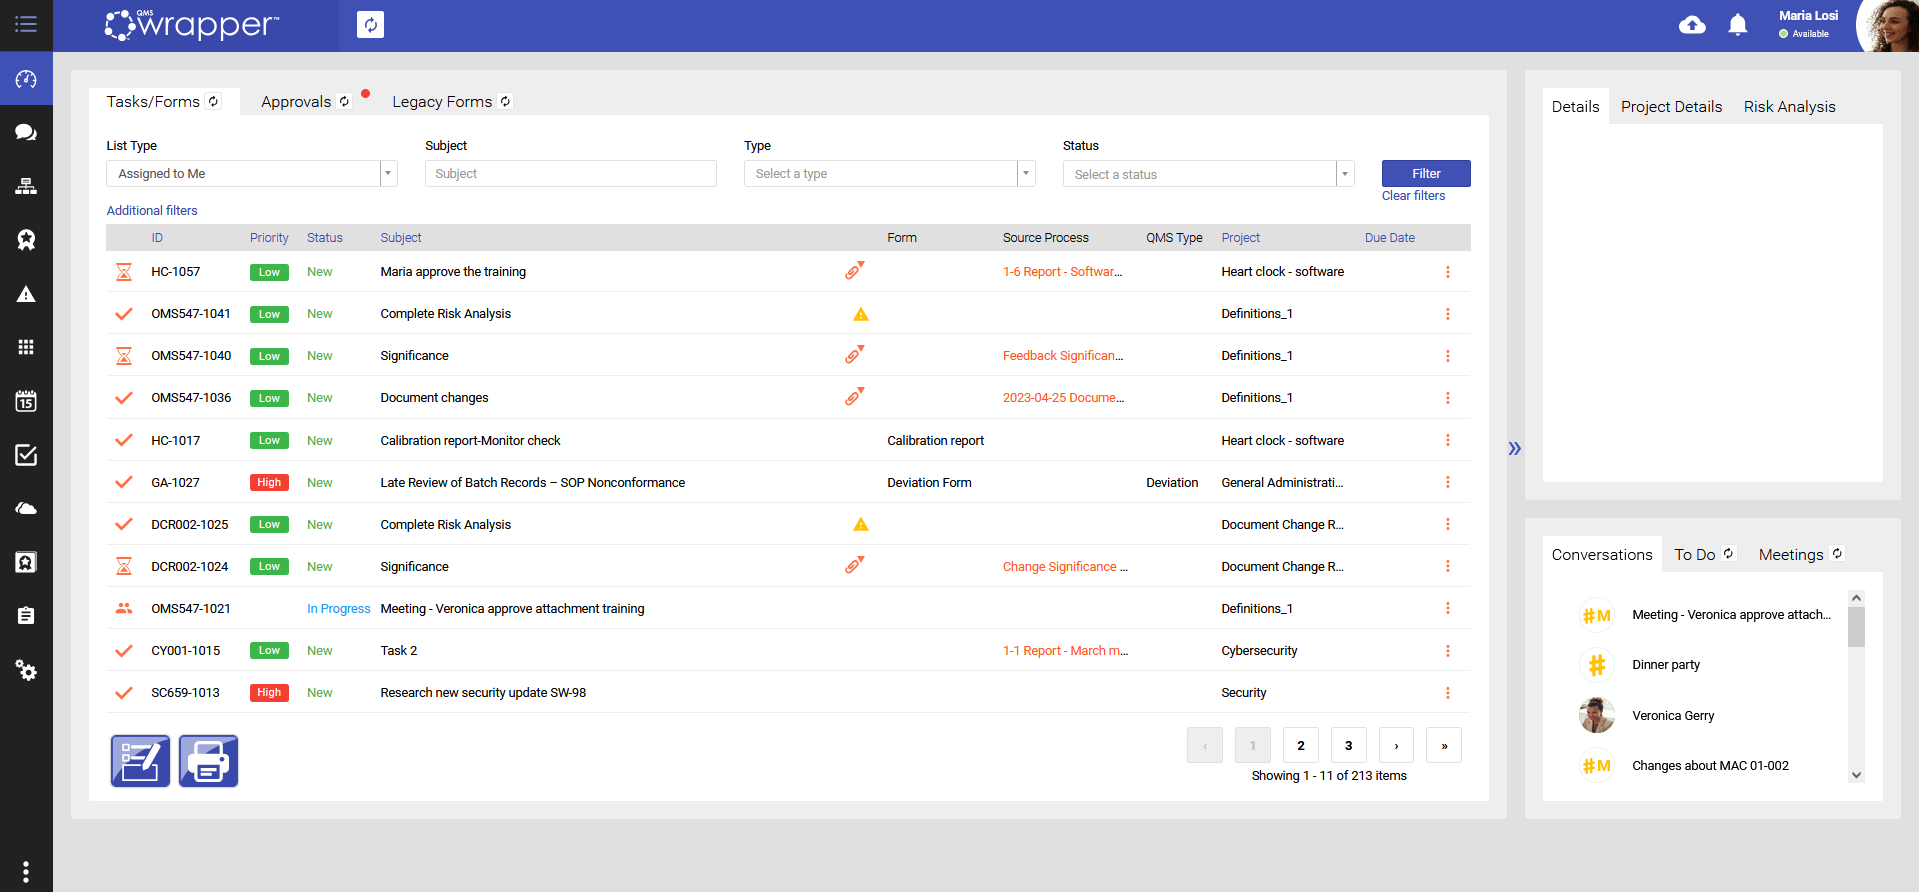The width and height of the screenshot is (1919, 892).
Task: Open source process 1-6 Report - Softwar...
Action: click(1062, 272)
